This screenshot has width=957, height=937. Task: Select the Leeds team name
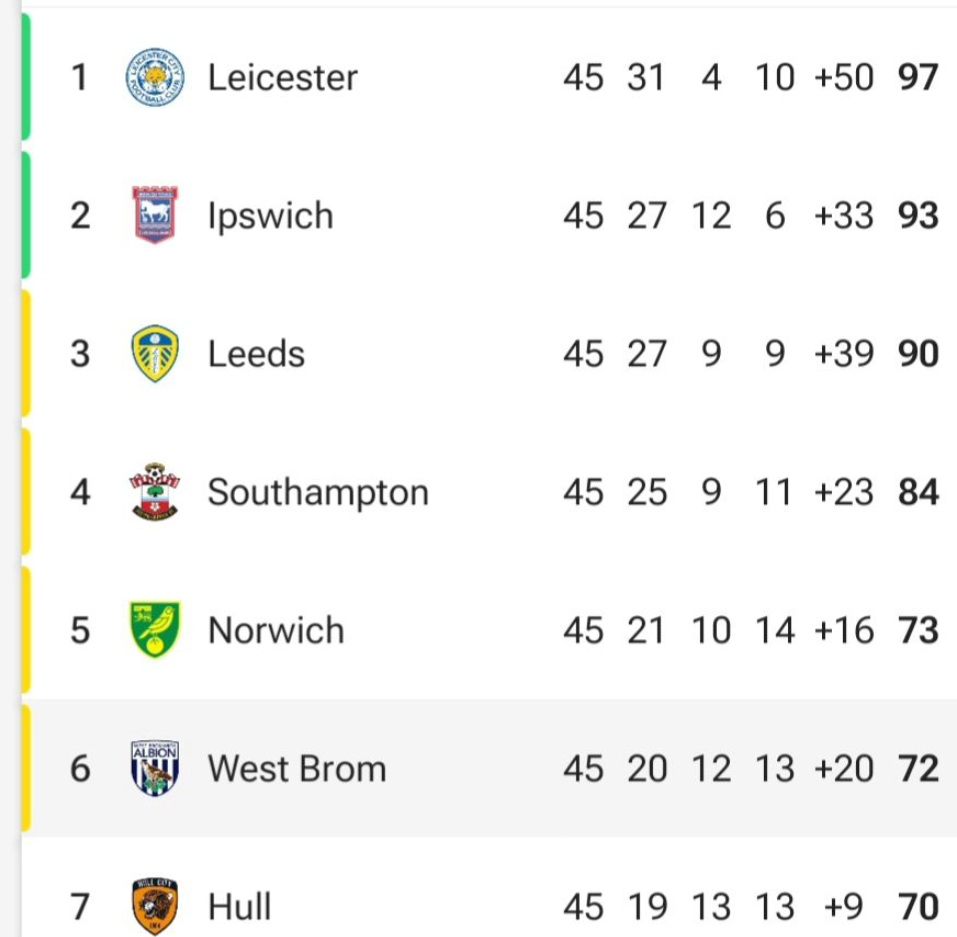click(256, 354)
